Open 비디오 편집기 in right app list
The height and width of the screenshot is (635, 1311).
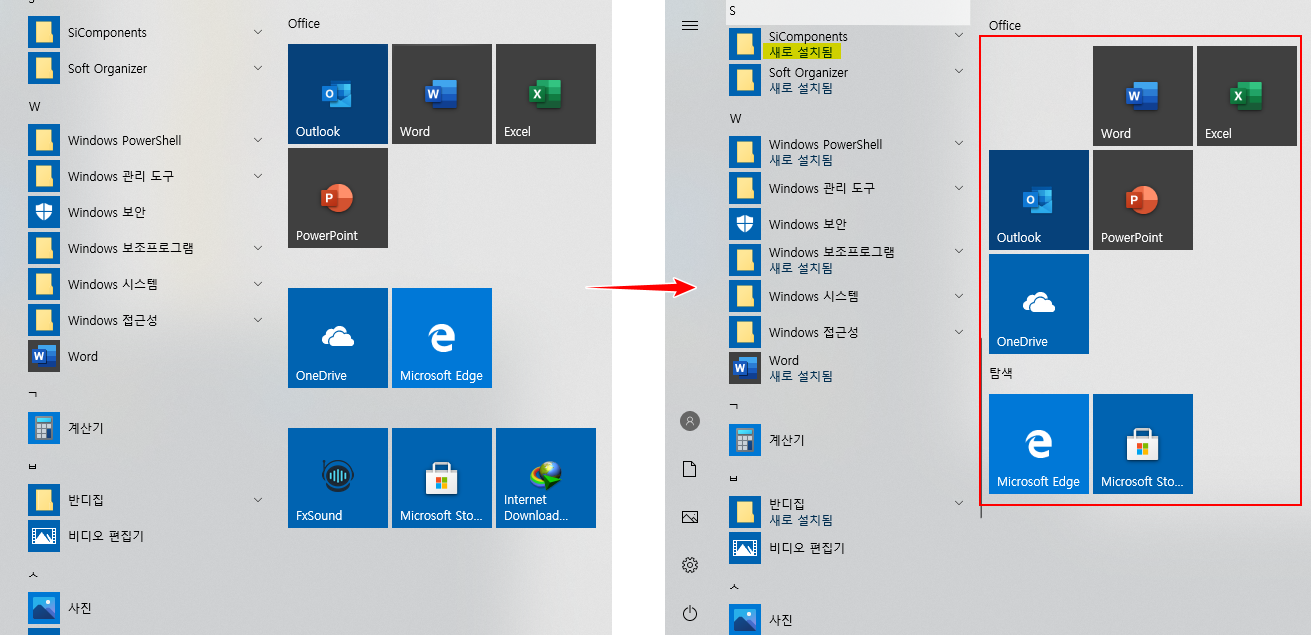point(848,548)
